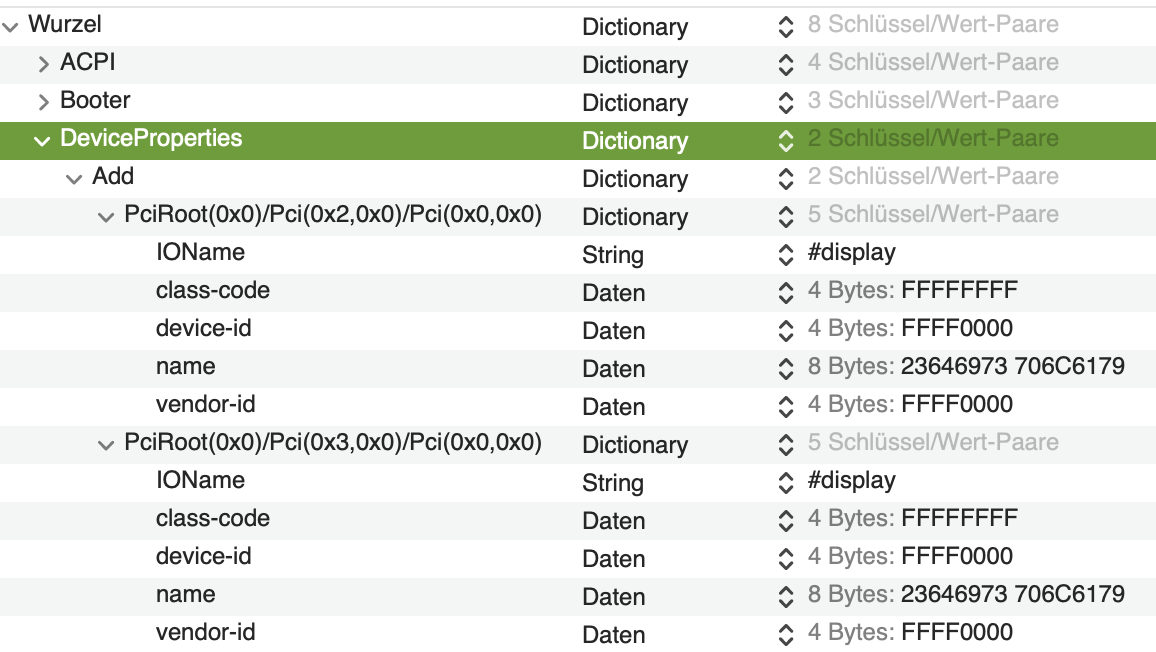Edit the first name value 23646973 706C6179
Screen dimensions: 1156x652
[1012, 367]
